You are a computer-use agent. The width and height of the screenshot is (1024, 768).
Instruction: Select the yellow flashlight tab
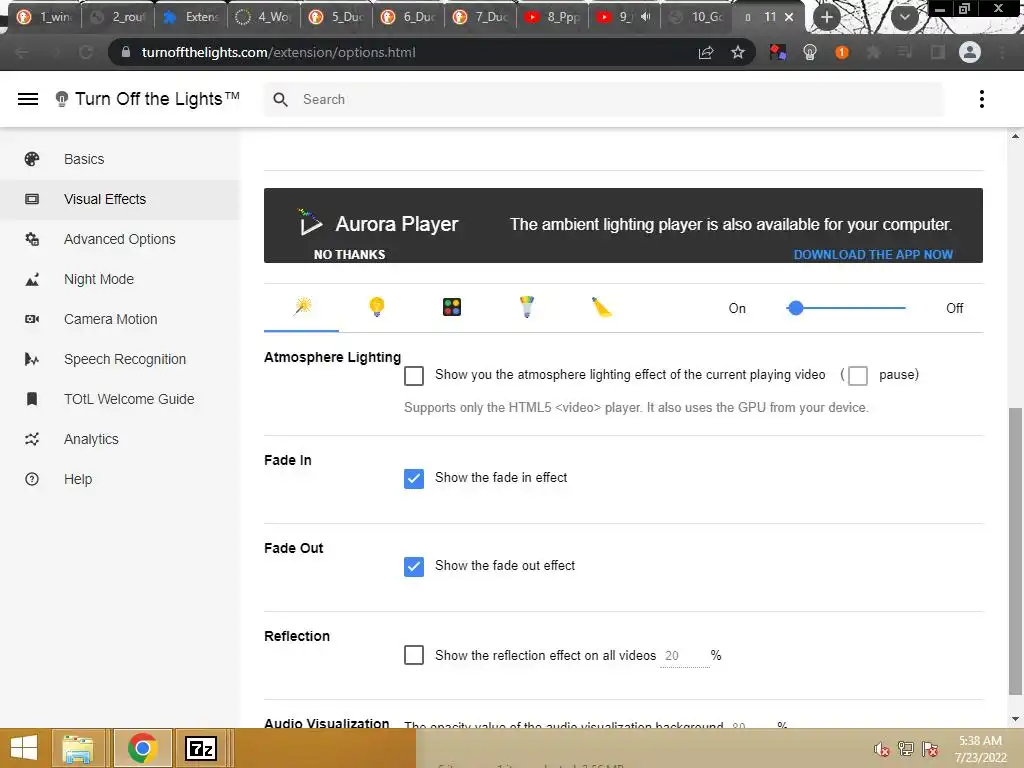pyautogui.click(x=601, y=306)
